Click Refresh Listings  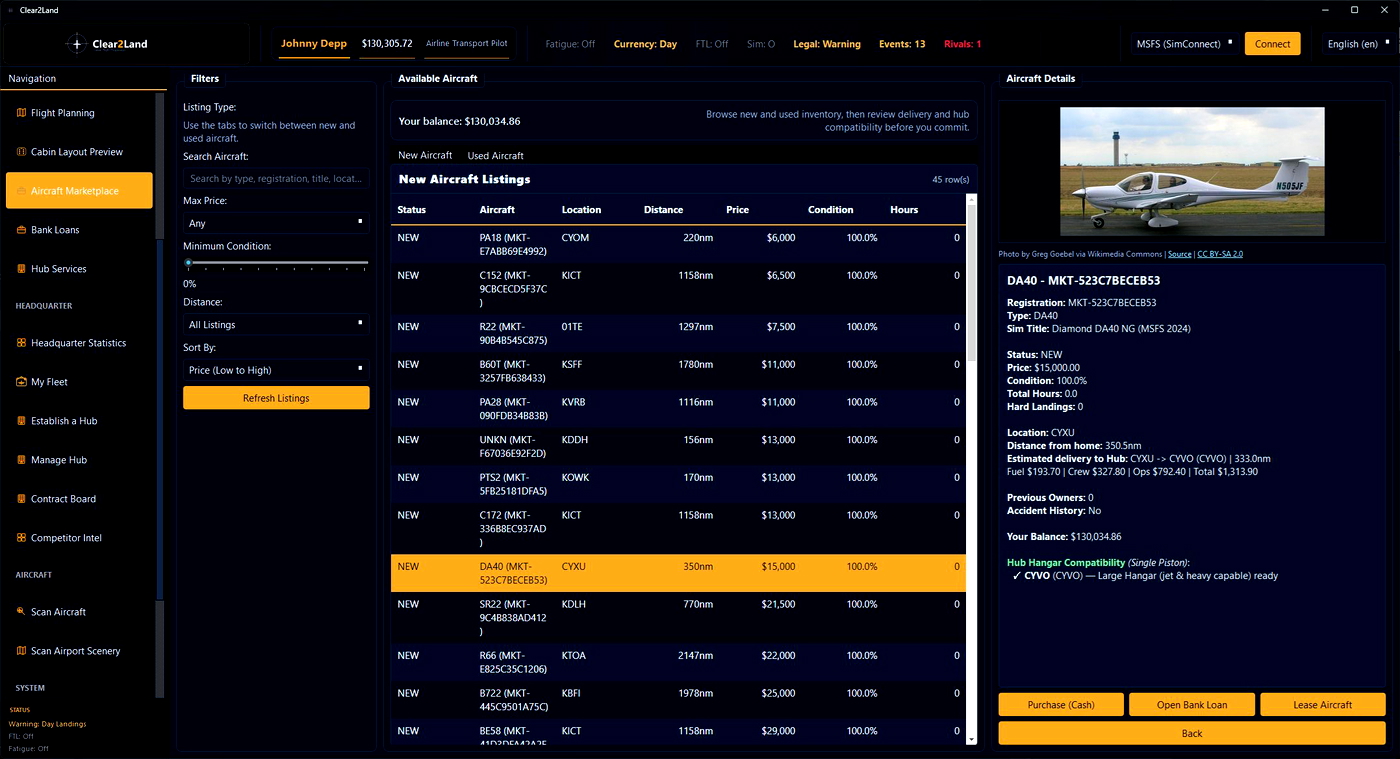276,398
